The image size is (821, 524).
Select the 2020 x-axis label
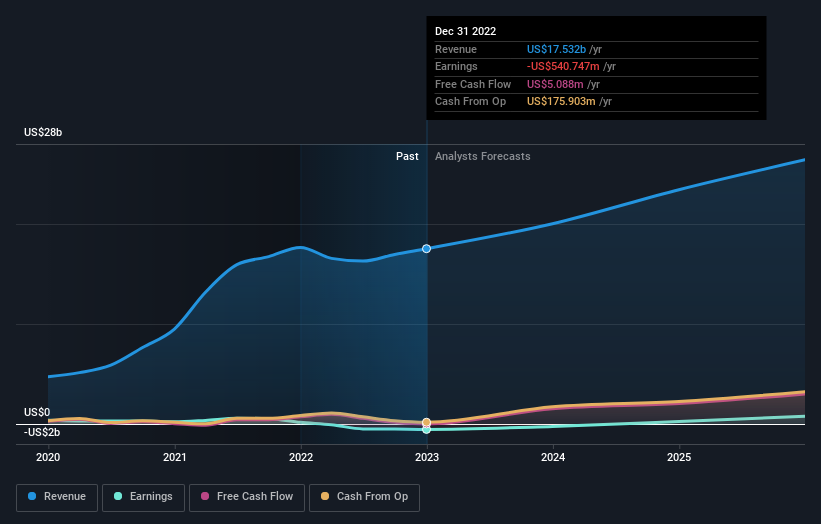(48, 458)
